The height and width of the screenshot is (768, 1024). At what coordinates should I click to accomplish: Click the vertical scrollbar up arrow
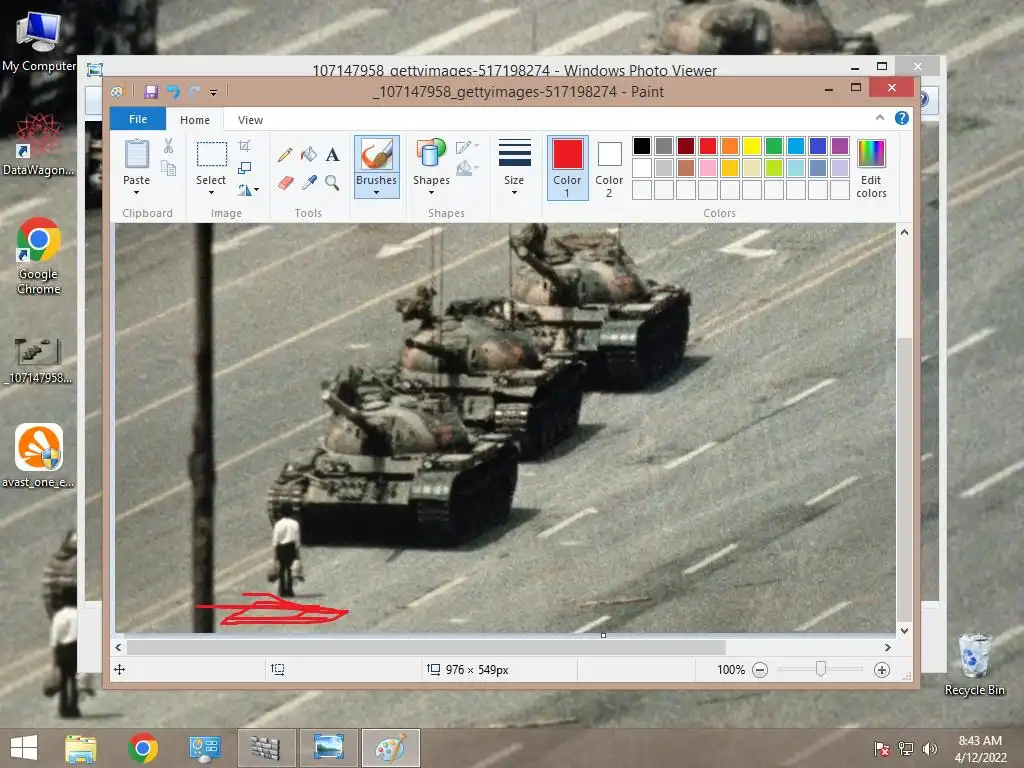pos(904,232)
